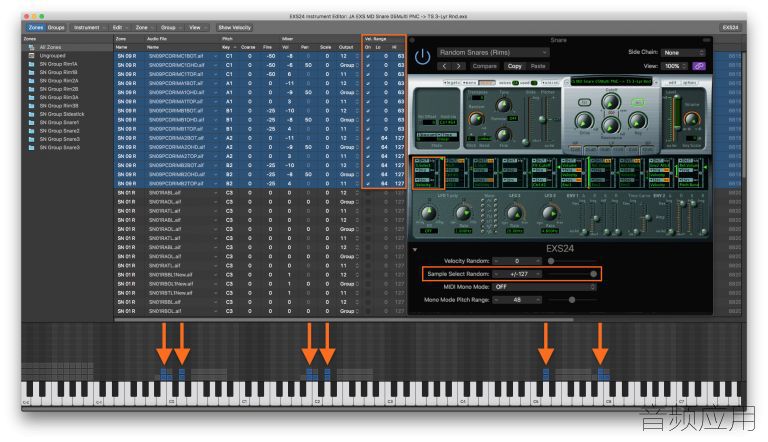Click the edit button in EXS24

672,82
